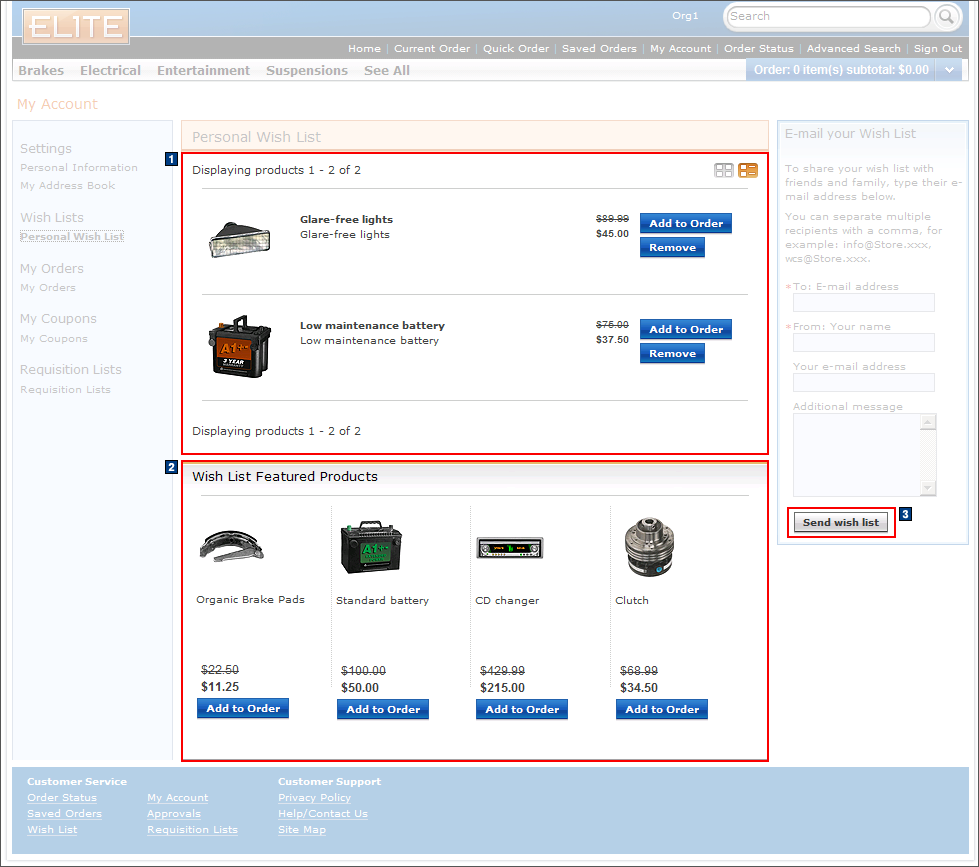
Task: Open the Brakes category menu
Action: (x=41, y=71)
